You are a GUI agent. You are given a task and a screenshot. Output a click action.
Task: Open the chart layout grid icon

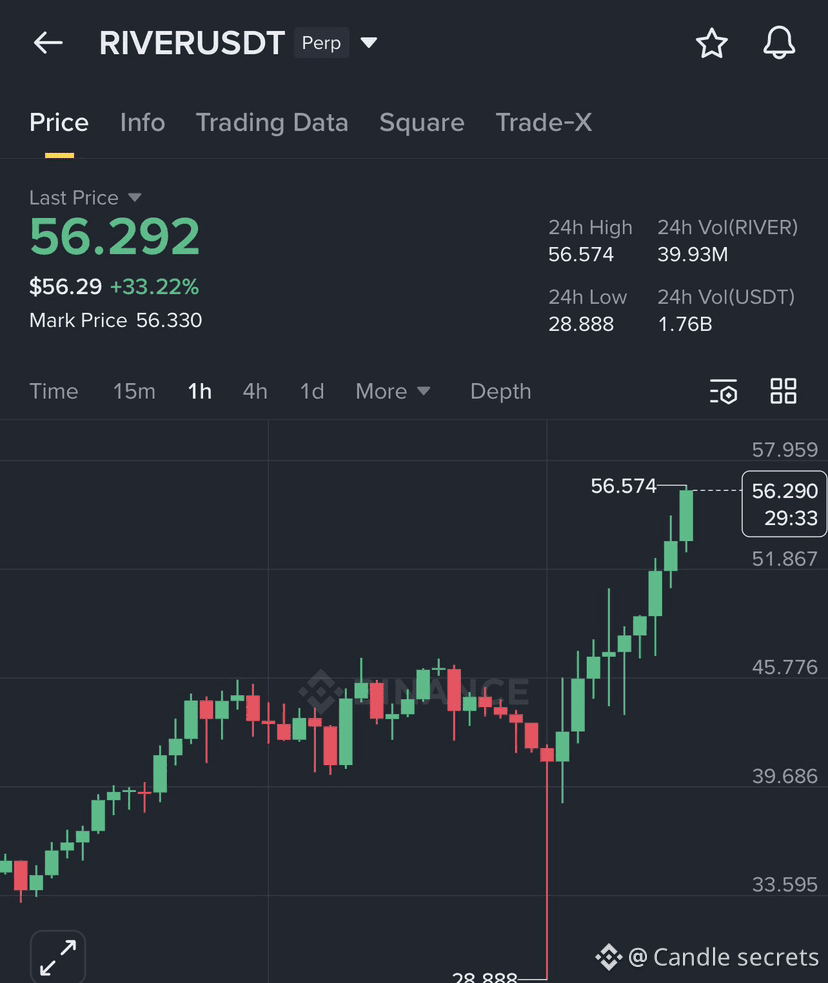[x=783, y=391]
